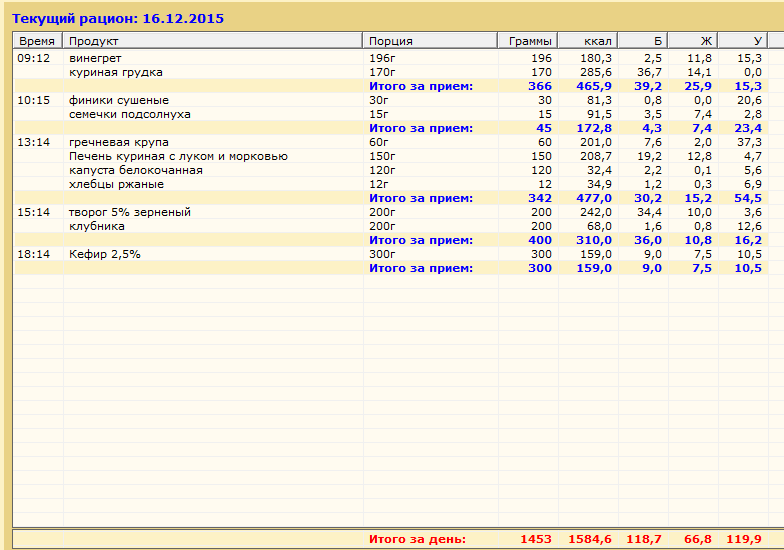Click the 36,7 protein value
The width and height of the screenshot is (784, 550).
(x=649, y=72)
